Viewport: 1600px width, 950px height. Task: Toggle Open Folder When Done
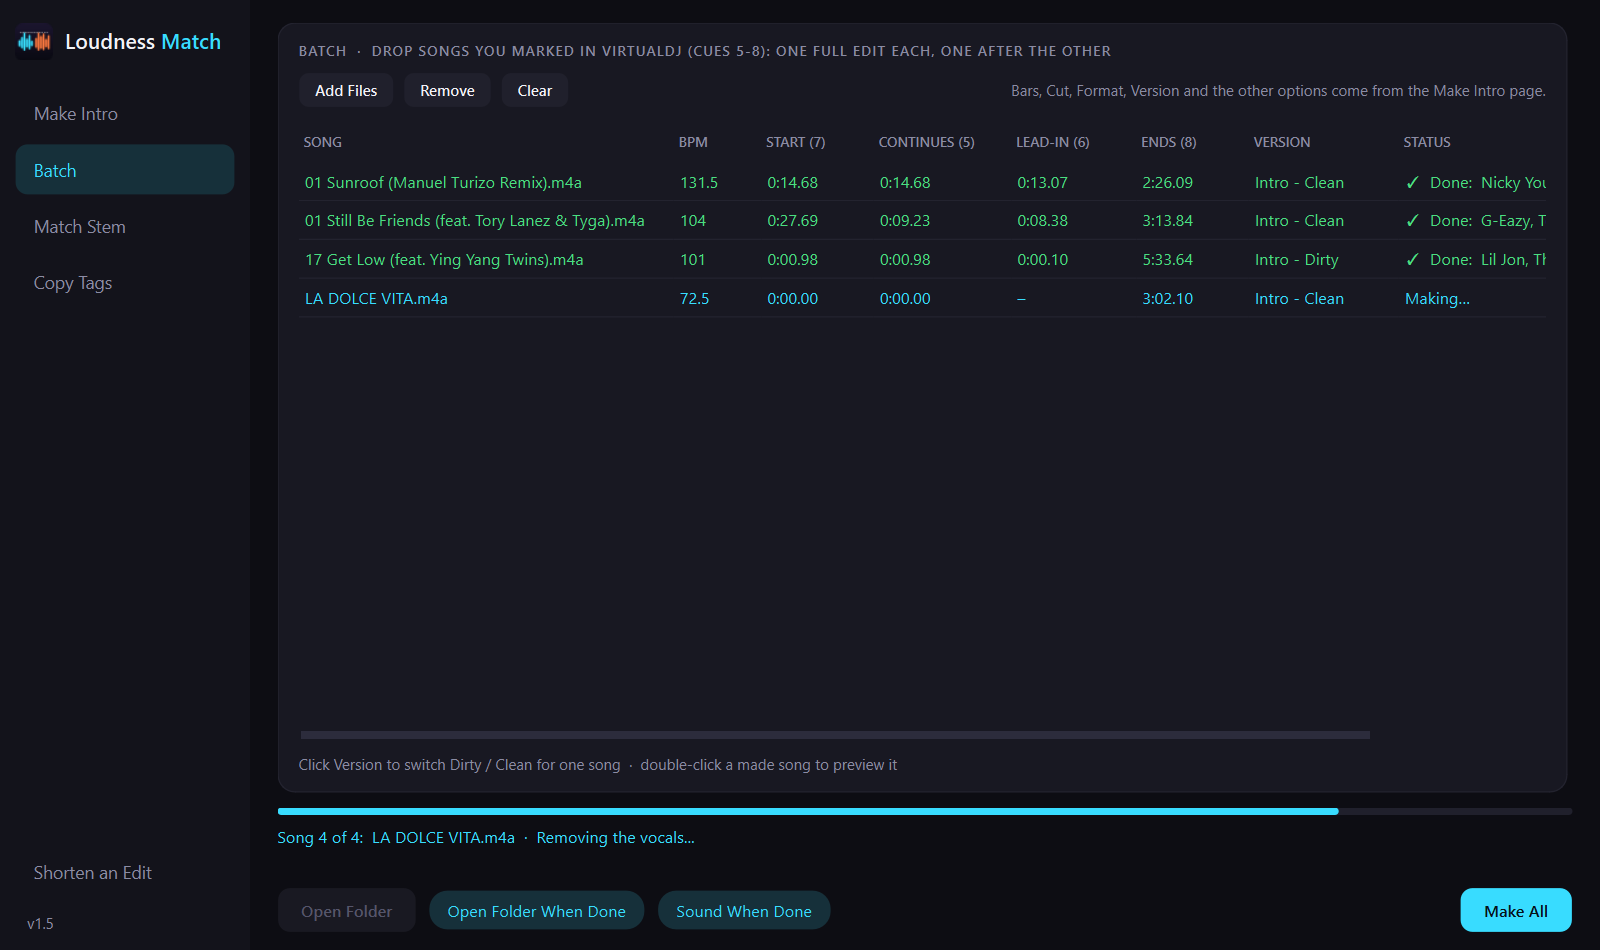(537, 911)
